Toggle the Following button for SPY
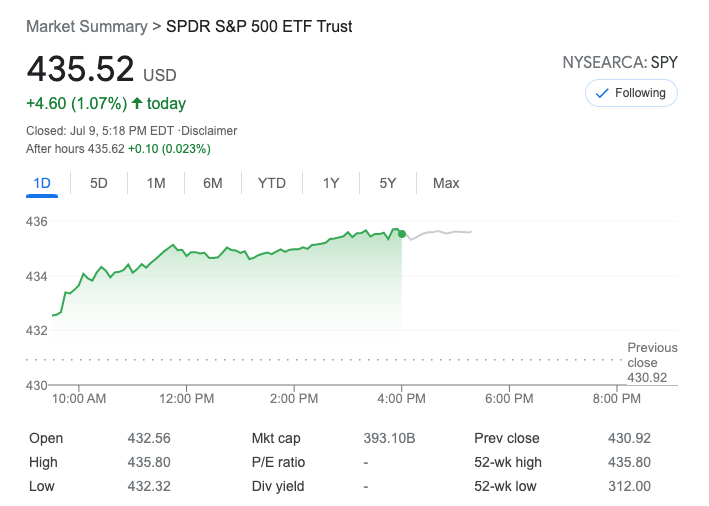Screen dimensions: 709x506 coord(631,93)
